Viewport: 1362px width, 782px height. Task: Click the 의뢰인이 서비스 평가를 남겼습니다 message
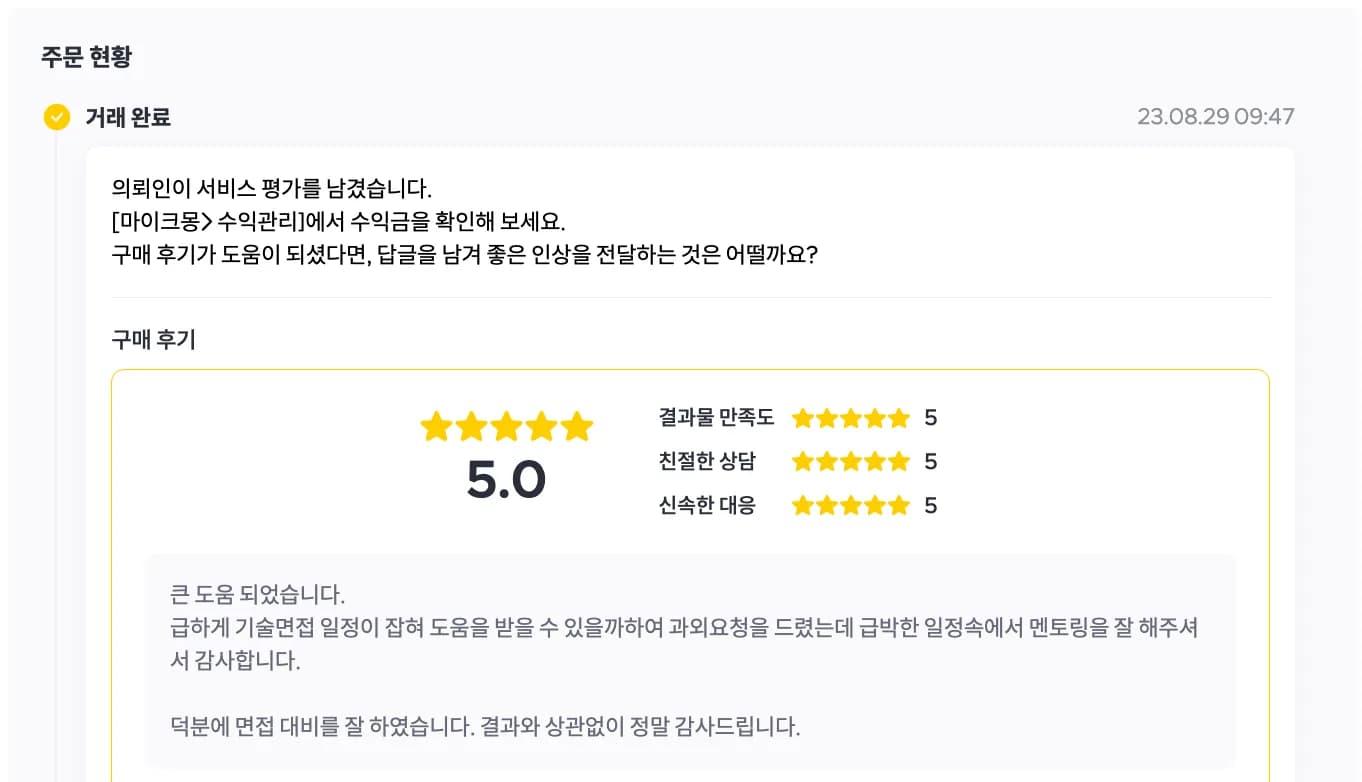click(272, 189)
